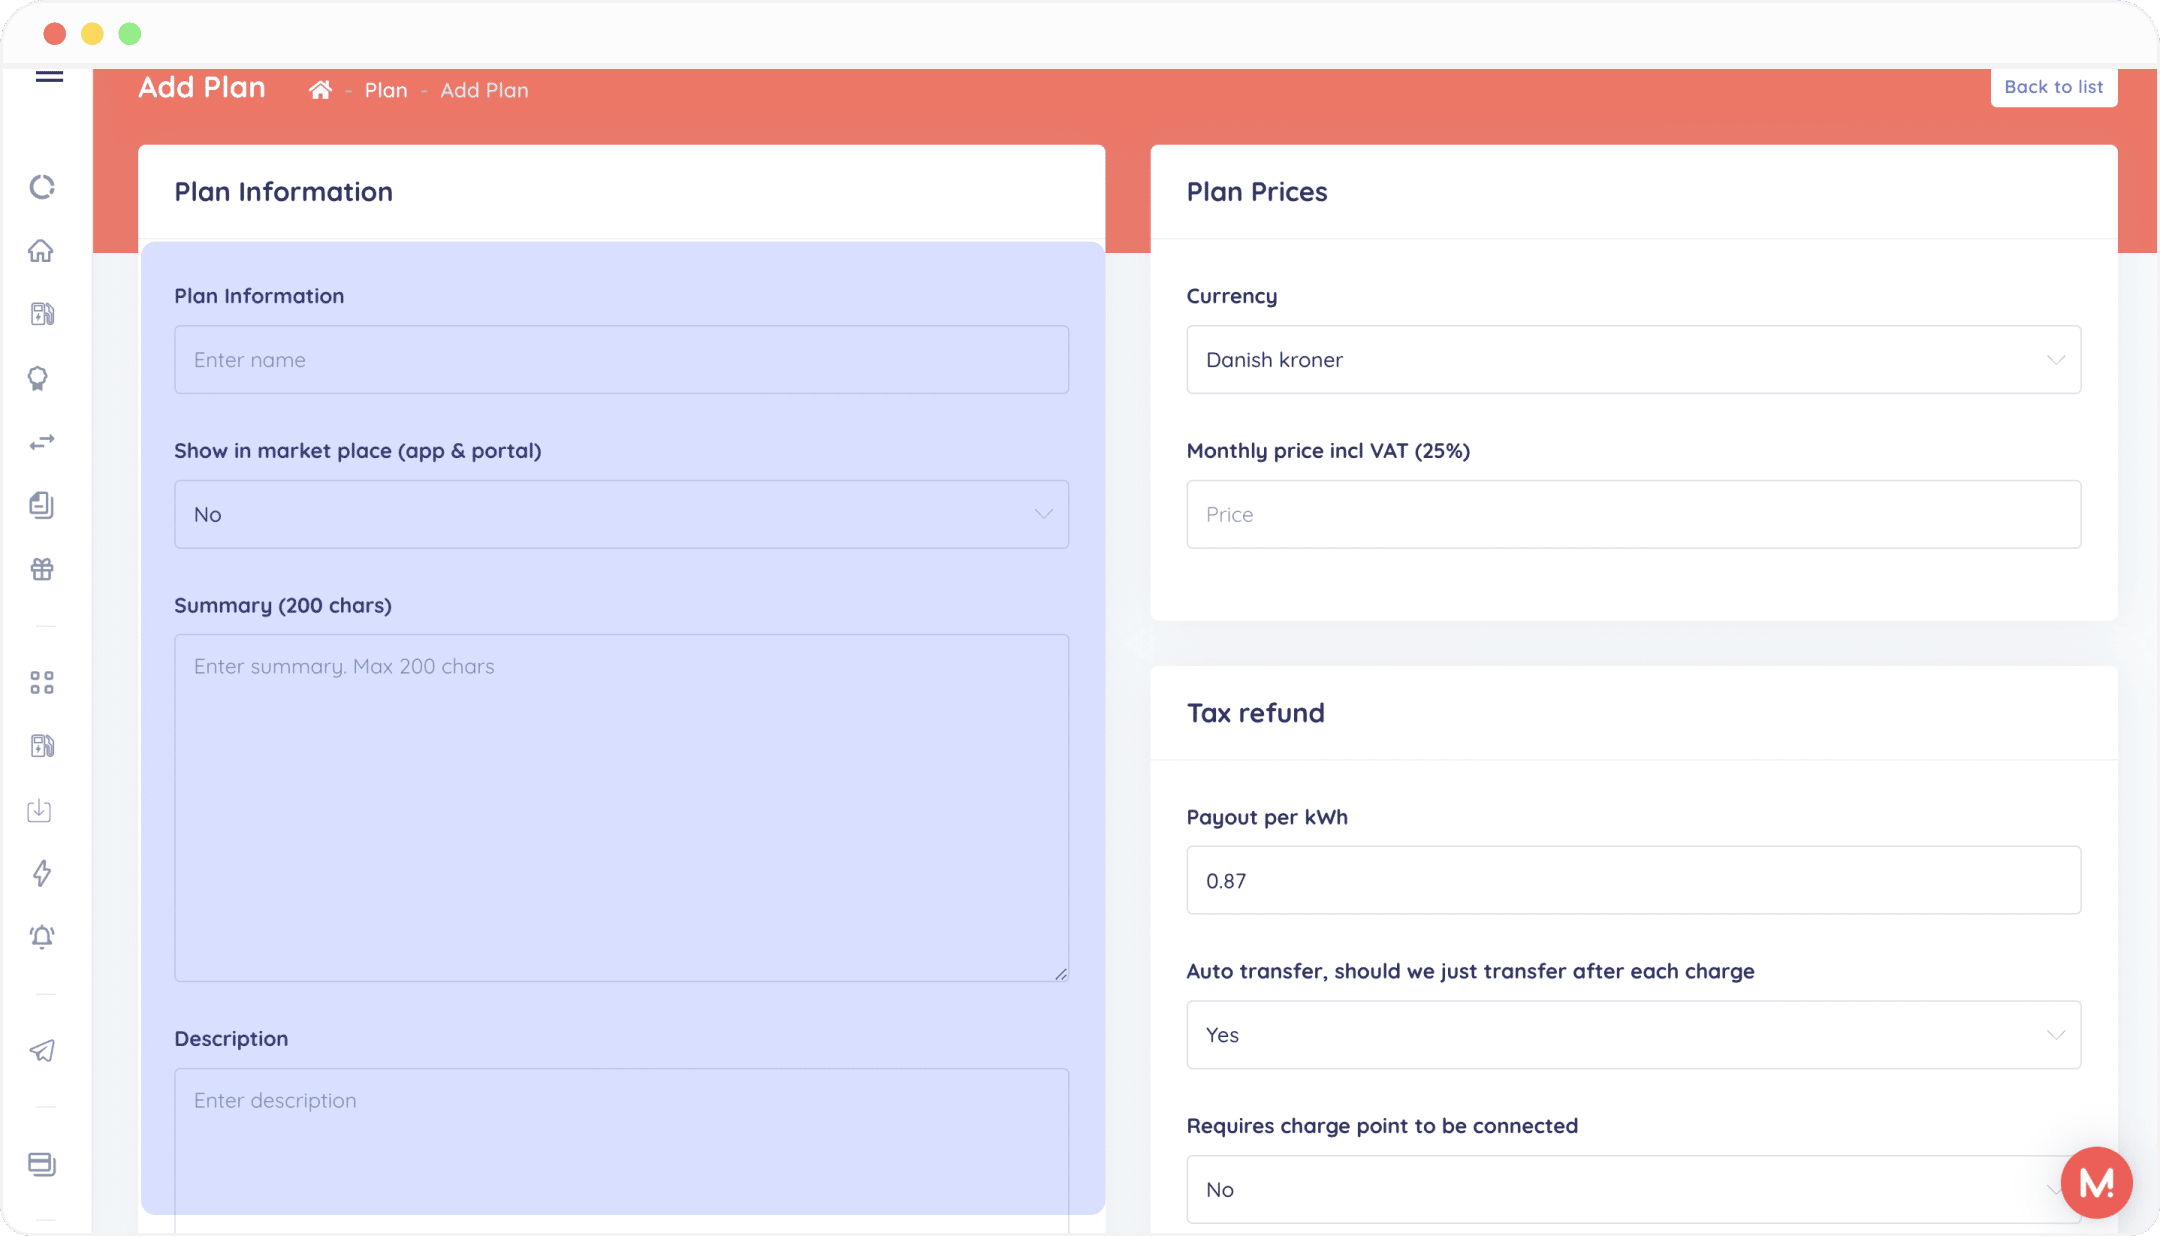Open the upper charging station icon
The width and height of the screenshot is (2160, 1237).
point(42,314)
